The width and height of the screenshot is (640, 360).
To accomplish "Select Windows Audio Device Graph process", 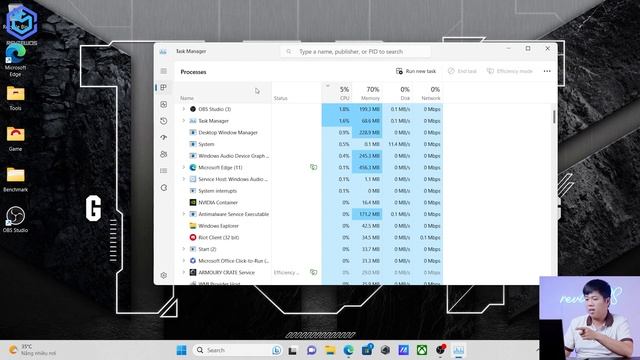I will click(x=309, y=156).
